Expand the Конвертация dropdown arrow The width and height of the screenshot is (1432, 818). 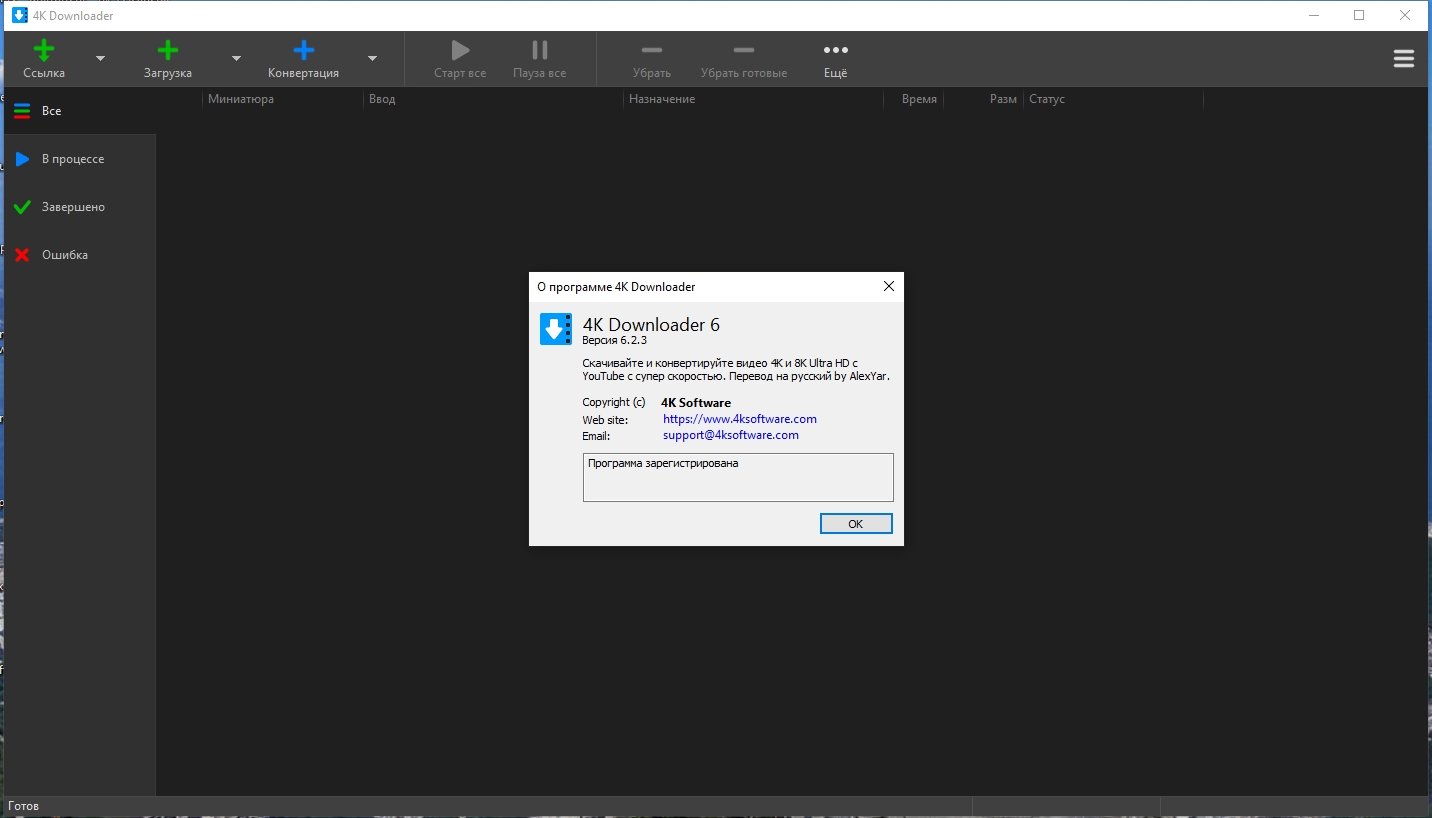click(x=372, y=59)
